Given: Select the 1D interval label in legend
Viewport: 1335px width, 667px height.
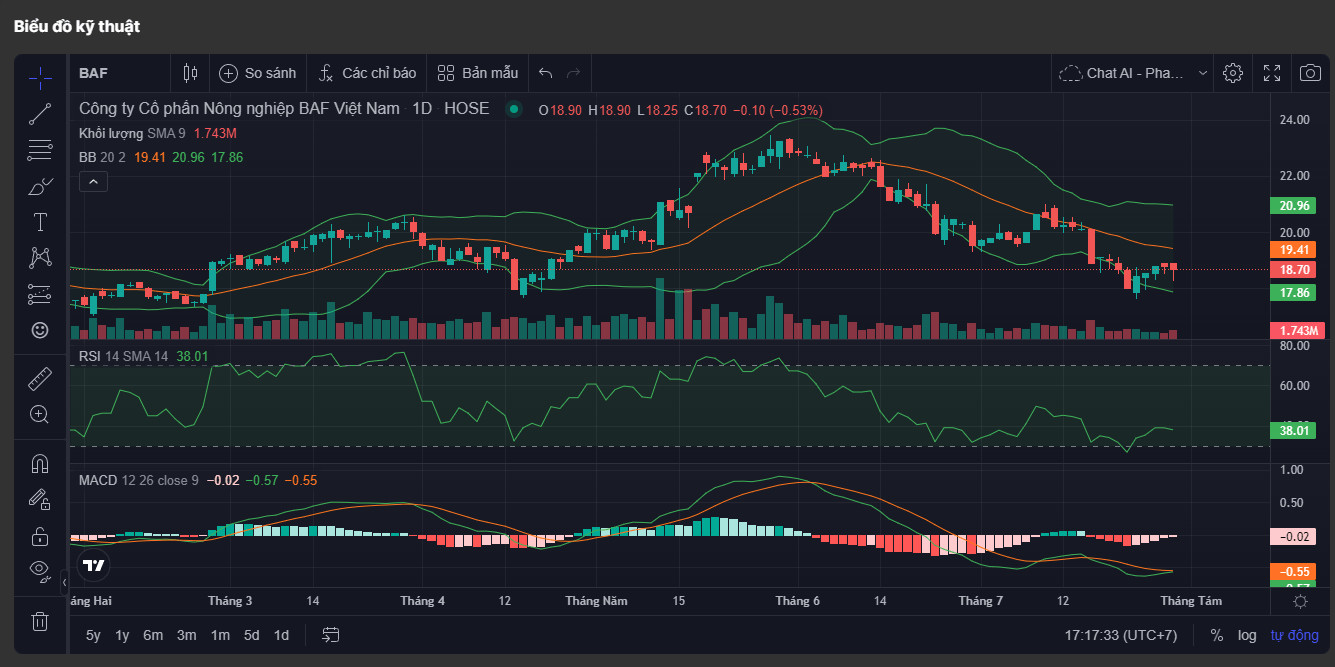Looking at the screenshot, I should 422,109.
